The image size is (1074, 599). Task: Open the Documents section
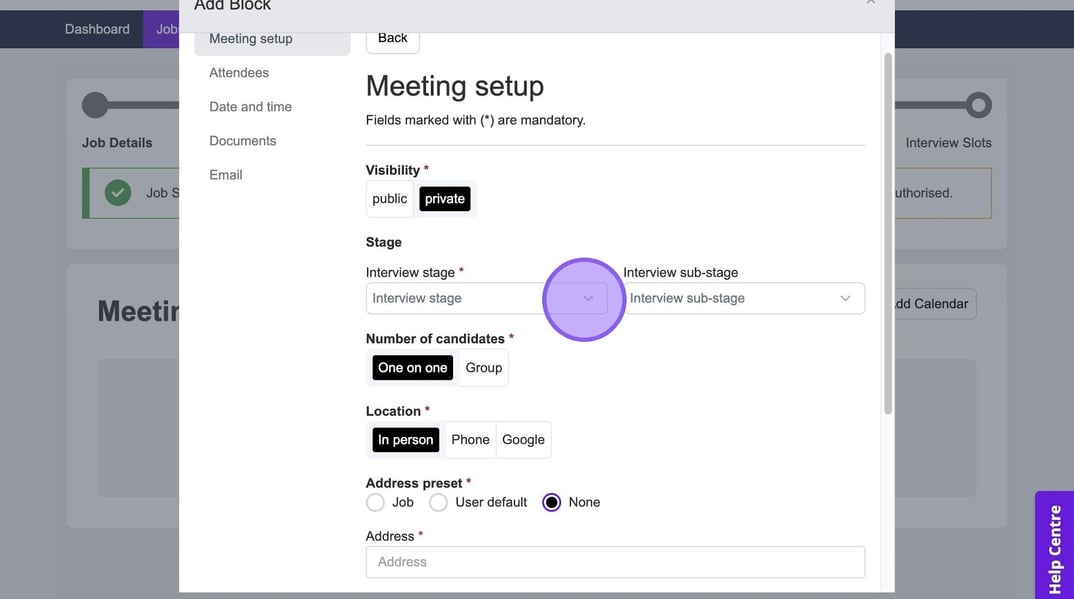click(242, 141)
